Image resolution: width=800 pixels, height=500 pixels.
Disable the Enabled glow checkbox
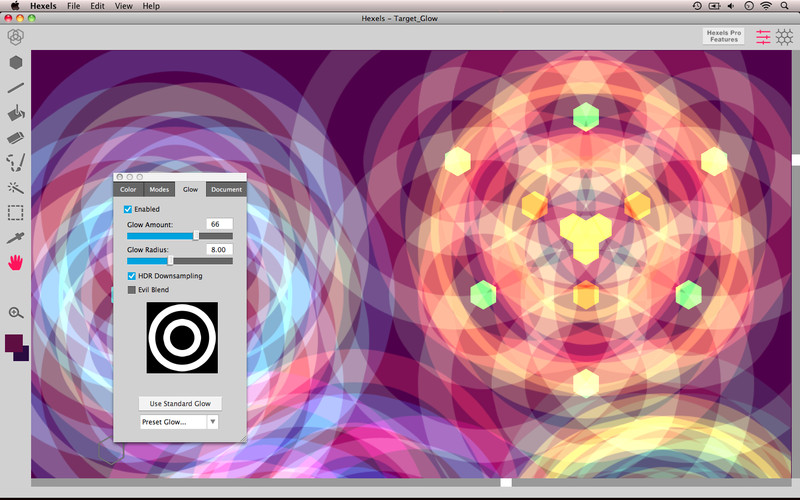click(128, 209)
